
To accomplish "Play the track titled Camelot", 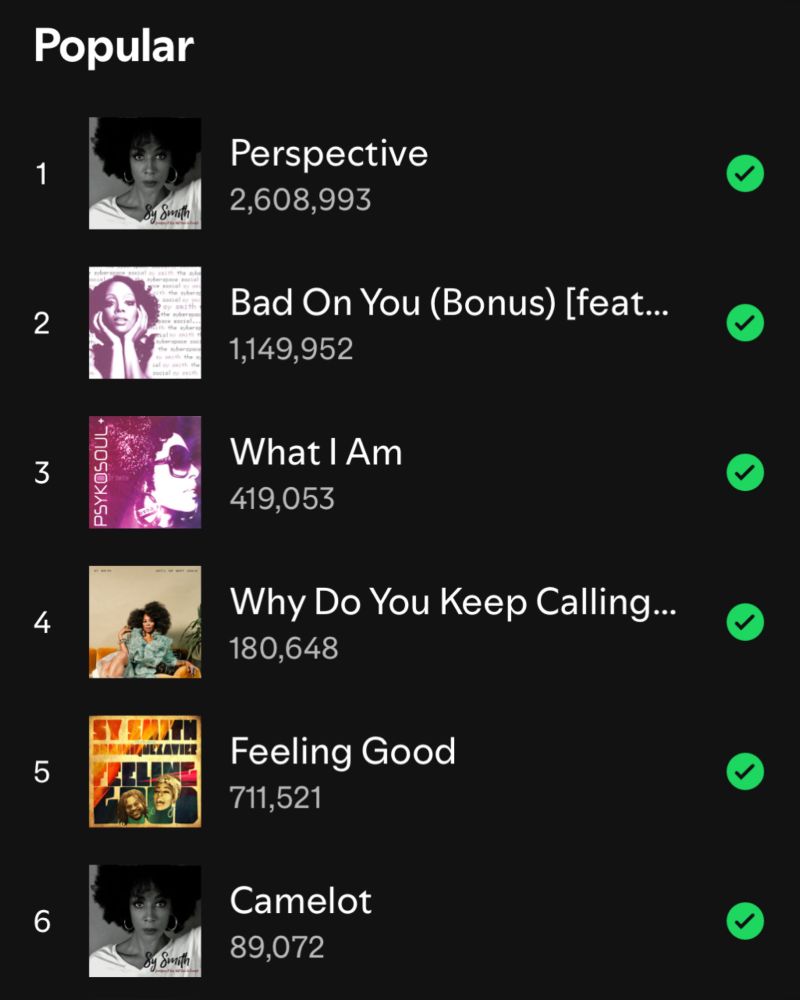I will (301, 901).
